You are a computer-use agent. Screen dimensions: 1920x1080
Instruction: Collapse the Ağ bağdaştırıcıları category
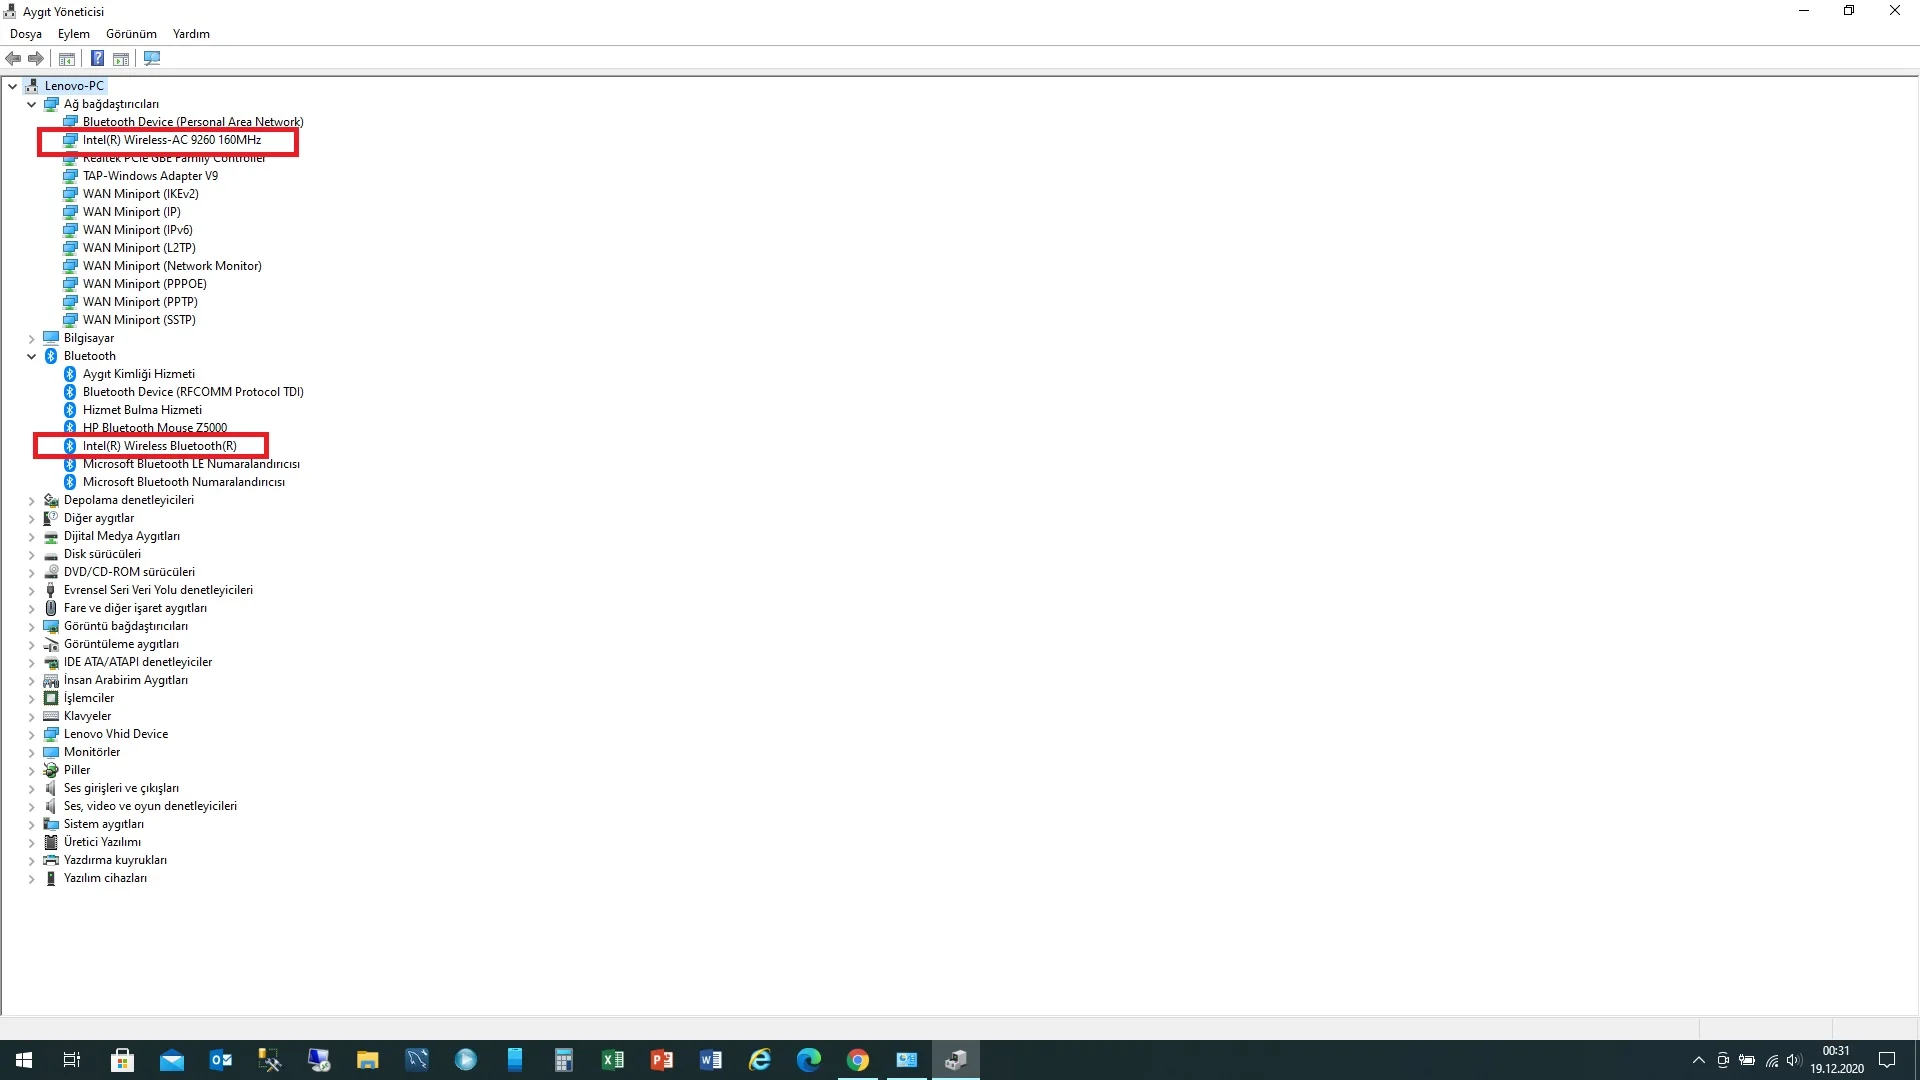[31, 104]
